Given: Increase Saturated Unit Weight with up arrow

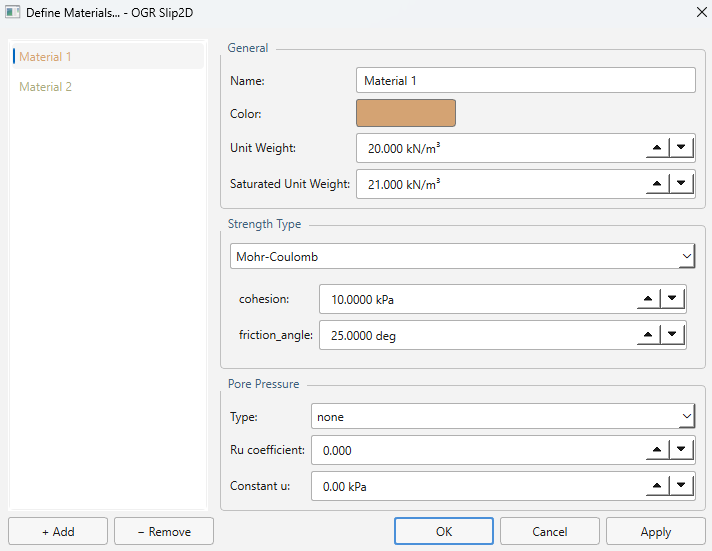Looking at the screenshot, I should coord(657,184).
